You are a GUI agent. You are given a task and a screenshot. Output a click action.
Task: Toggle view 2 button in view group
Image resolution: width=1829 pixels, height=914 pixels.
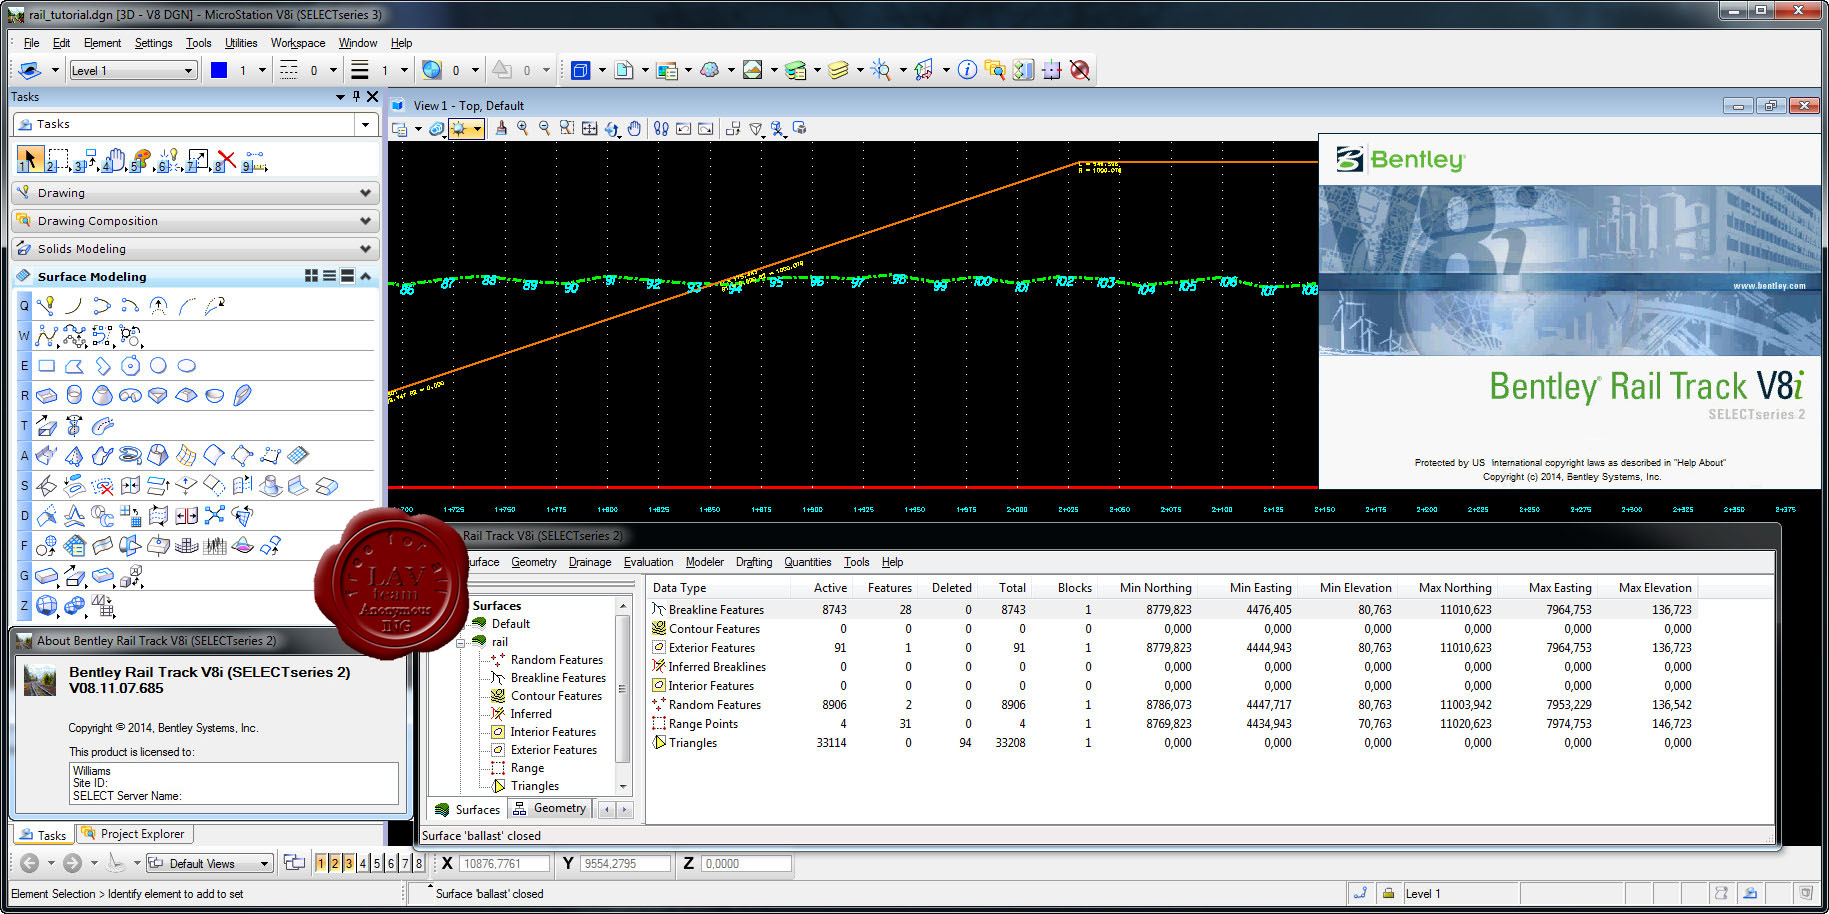335,863
